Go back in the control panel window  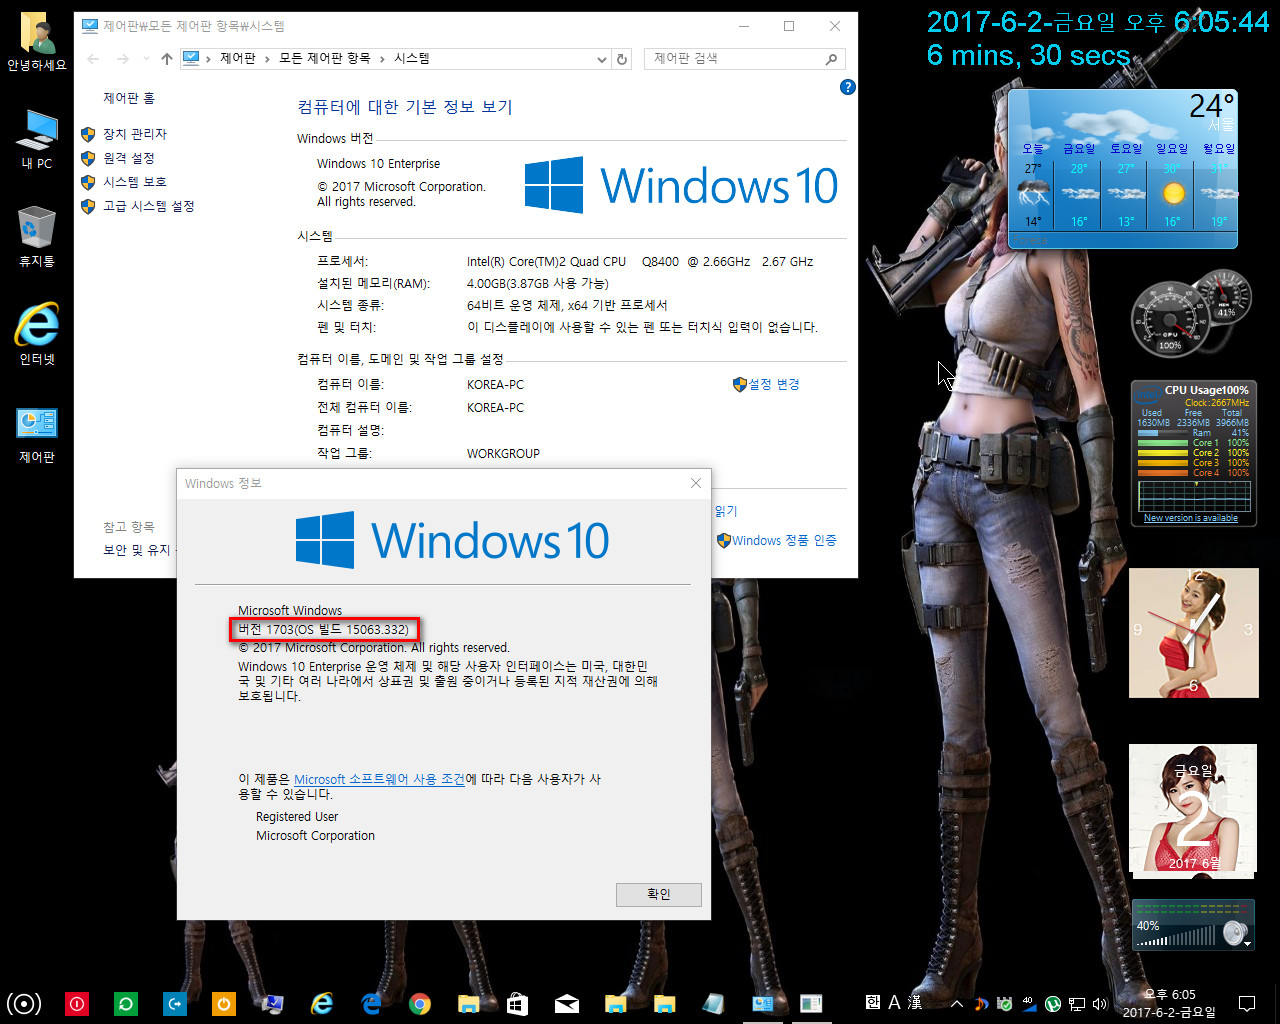(x=93, y=59)
